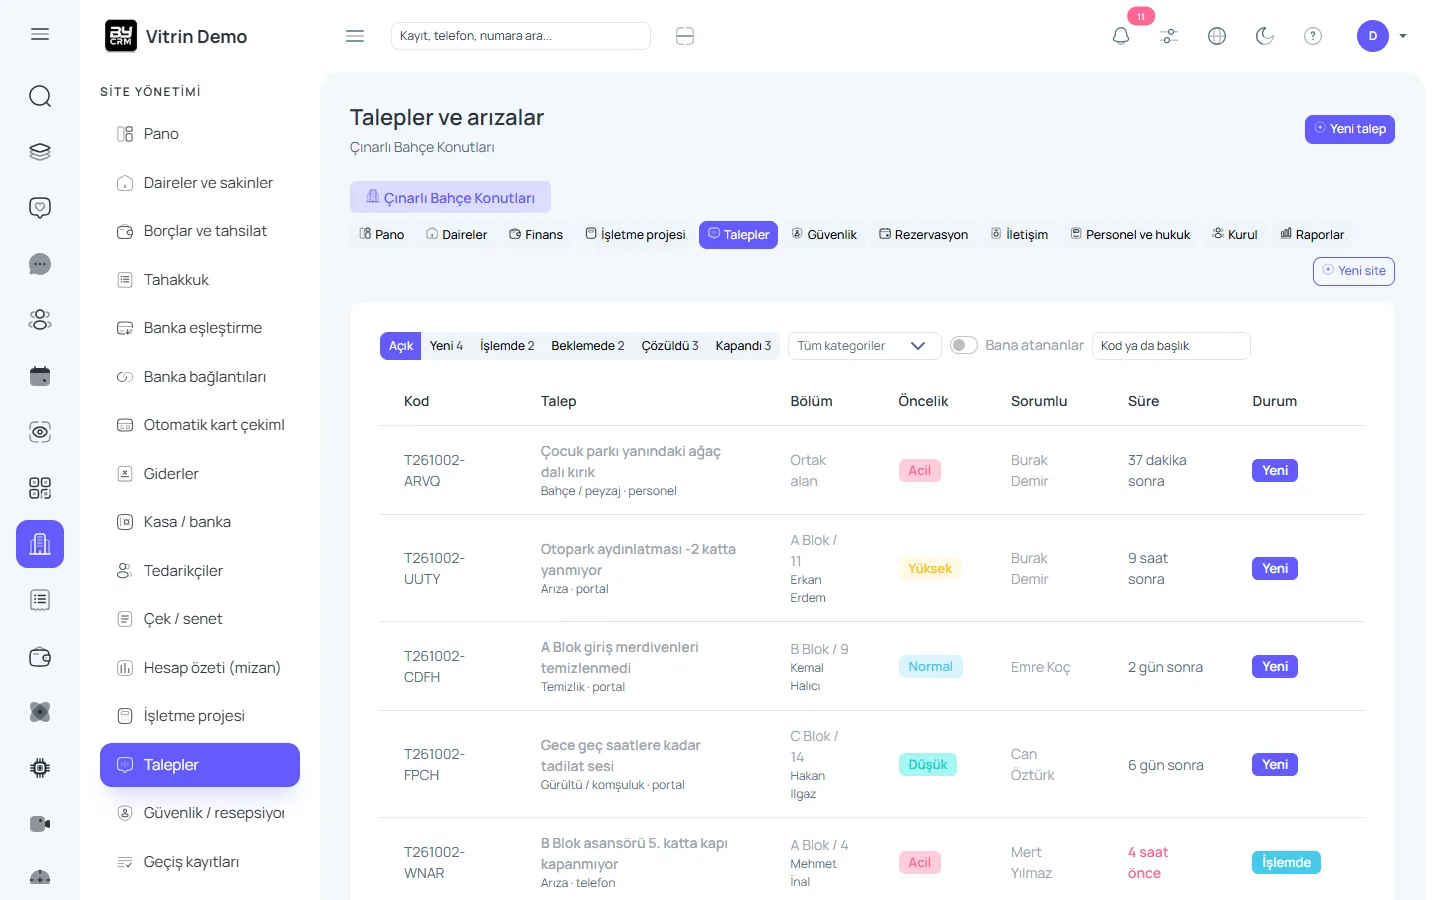Open the help question mark icon
1440x900 pixels.
pyautogui.click(x=1313, y=36)
